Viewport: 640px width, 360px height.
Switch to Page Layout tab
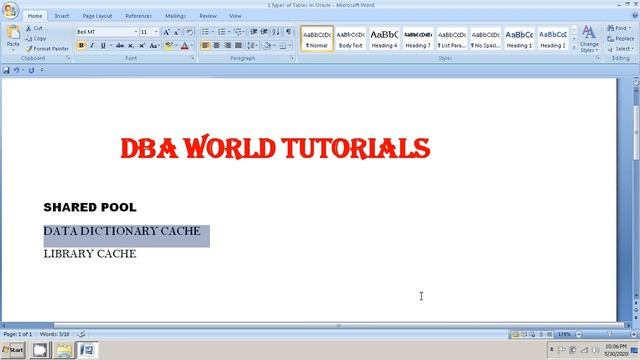[97, 16]
